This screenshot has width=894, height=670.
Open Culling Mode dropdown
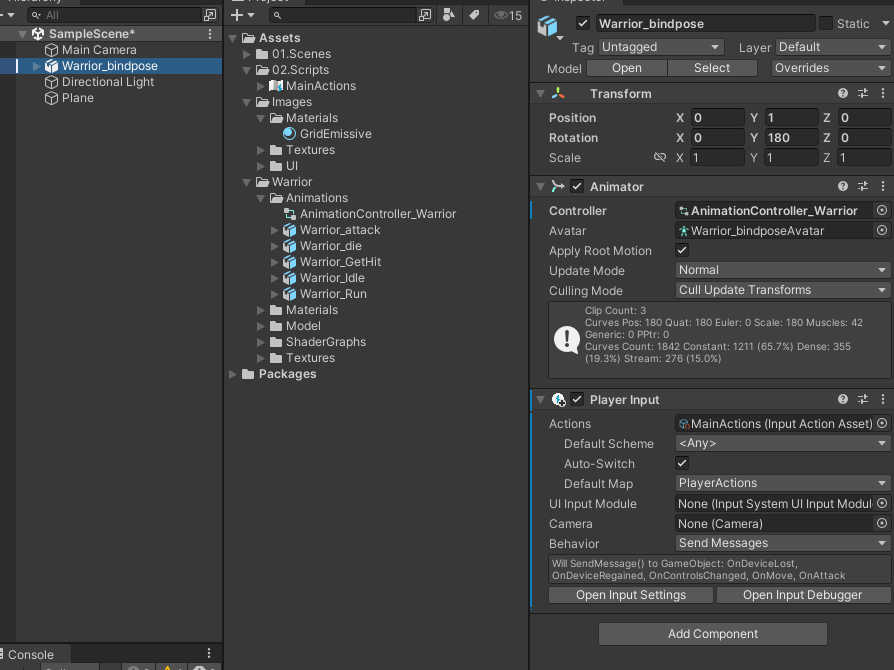pos(782,290)
